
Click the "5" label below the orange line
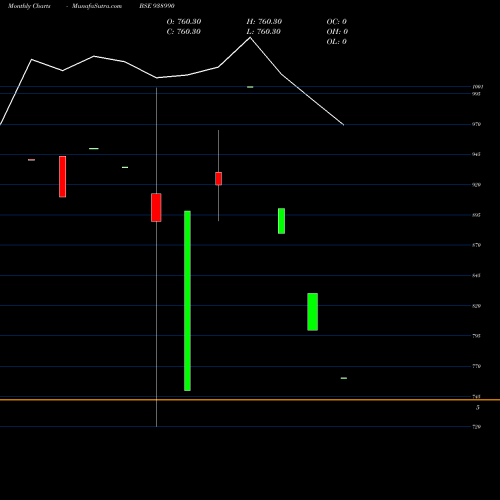tap(478, 407)
